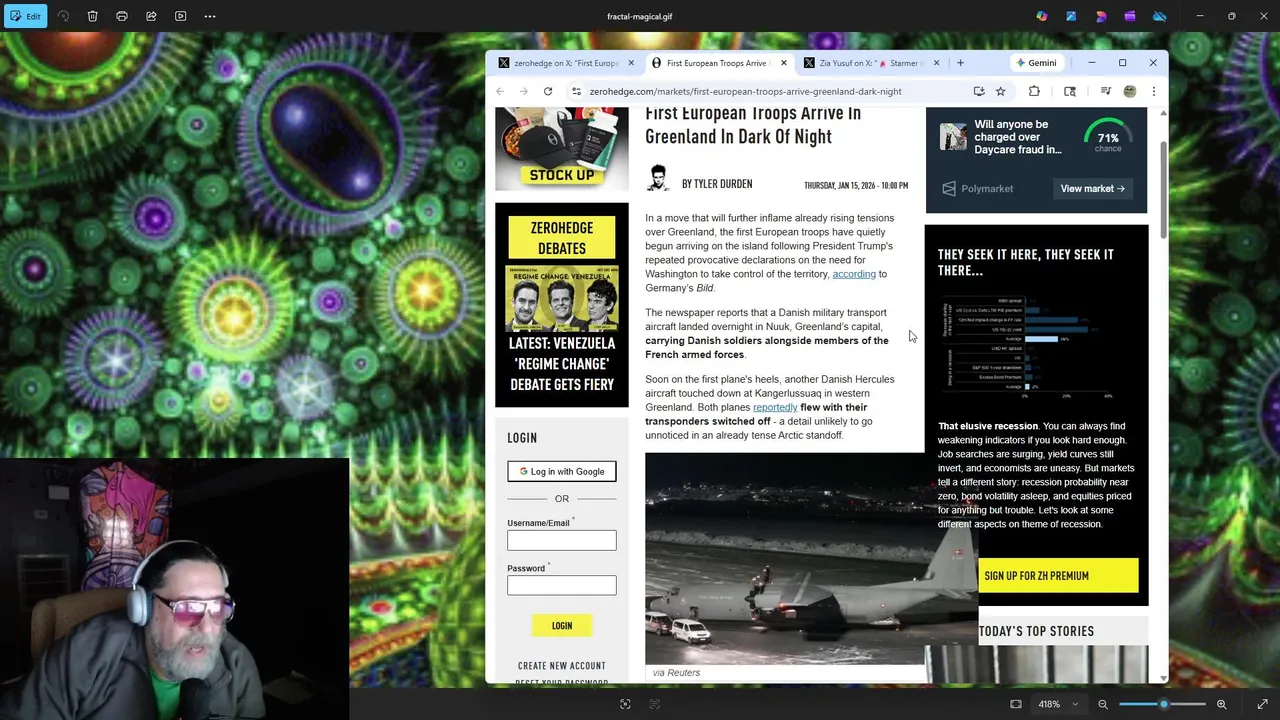Click the View market button

[1092, 189]
